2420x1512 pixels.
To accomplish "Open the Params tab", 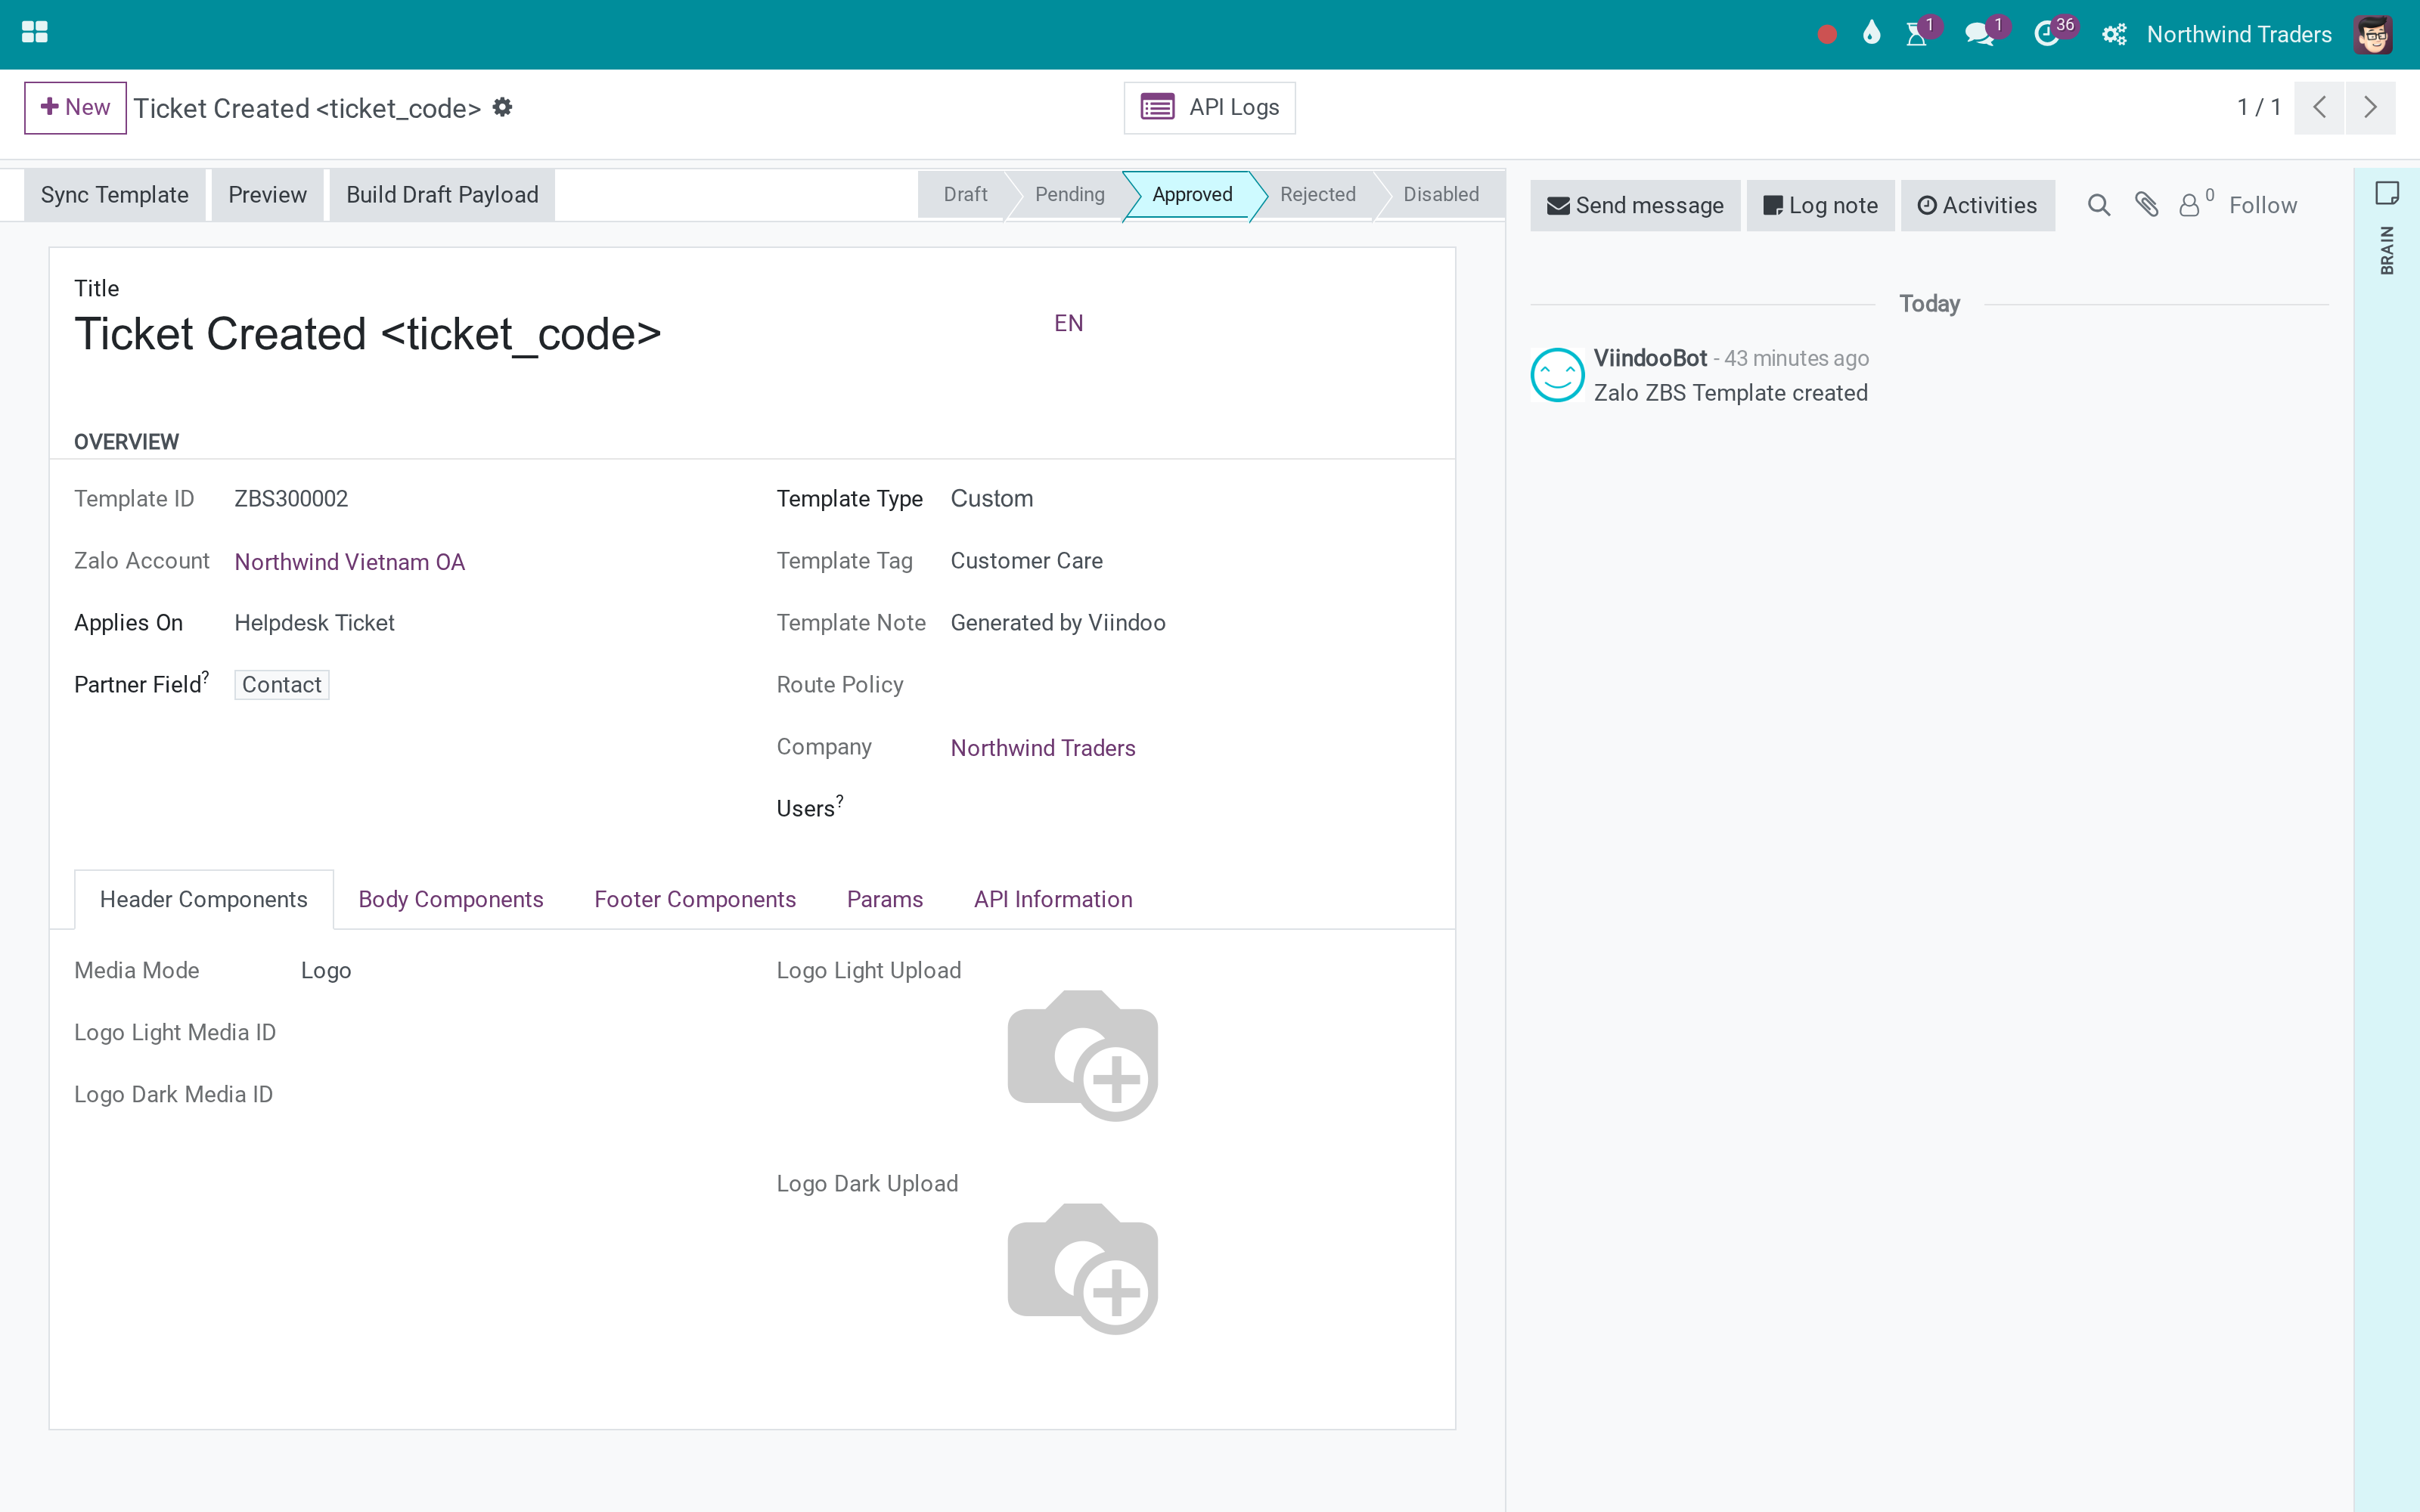I will click(x=884, y=899).
